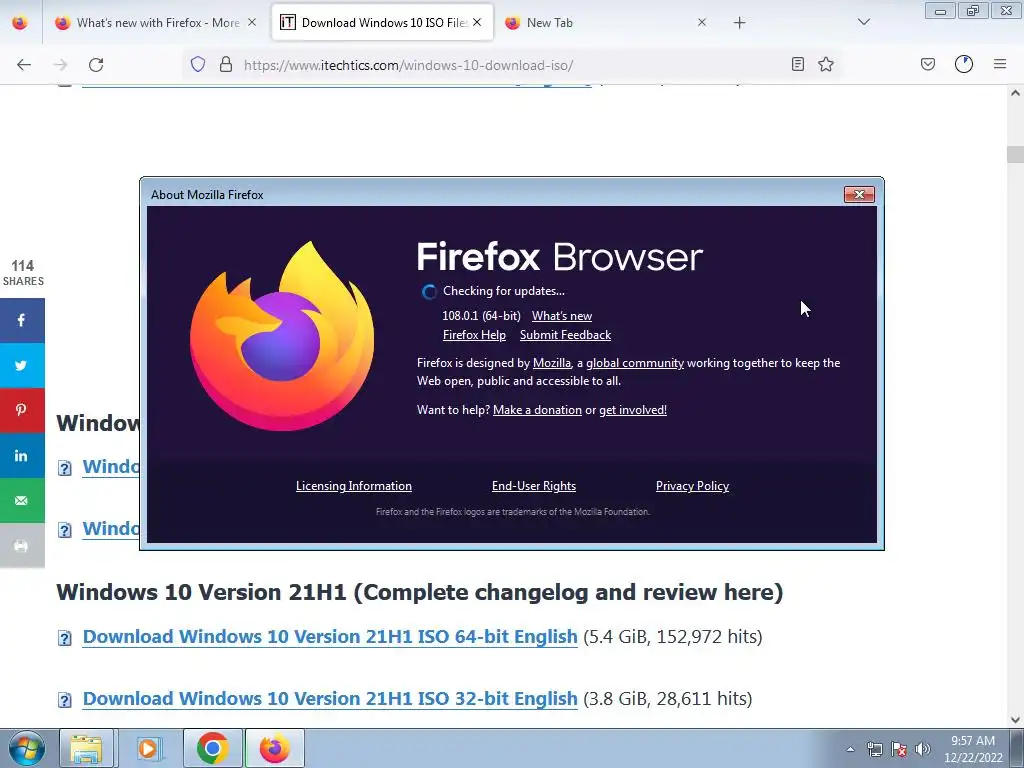This screenshot has width=1024, height=768.
Task: Close the Download Windows 10 ISO tab
Action: tap(477, 22)
